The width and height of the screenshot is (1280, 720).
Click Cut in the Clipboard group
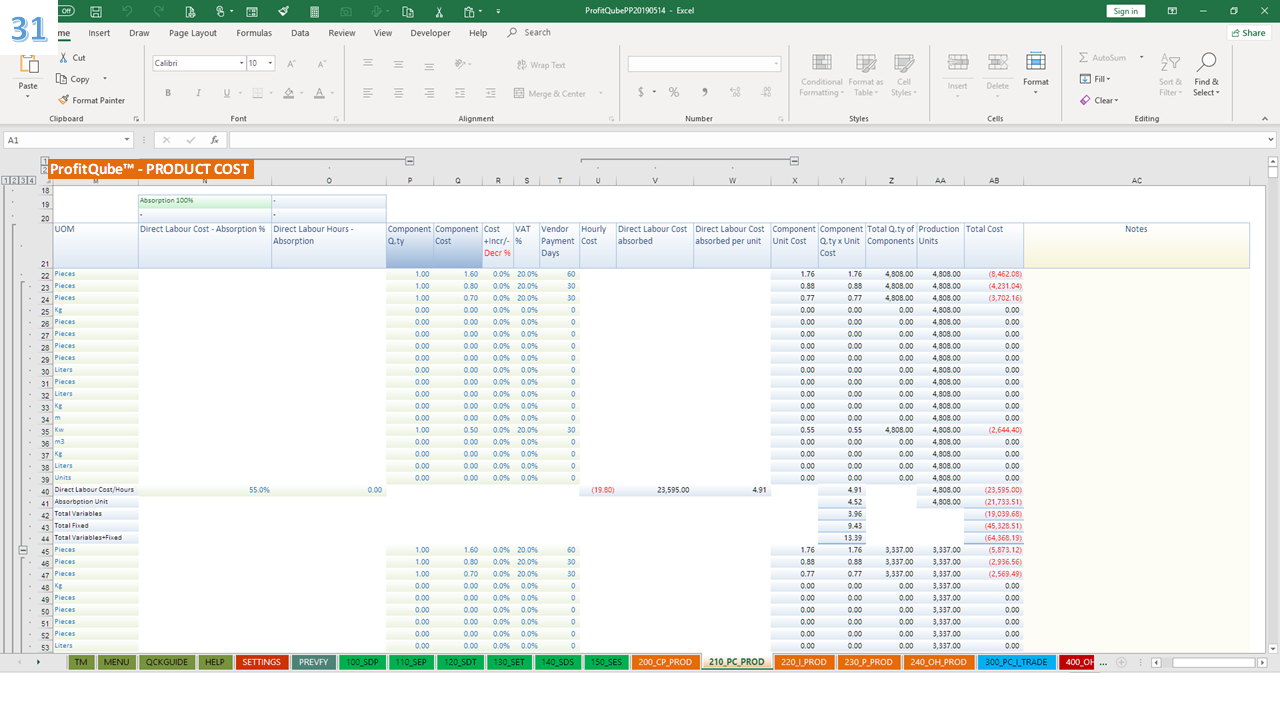pyautogui.click(x=72, y=58)
